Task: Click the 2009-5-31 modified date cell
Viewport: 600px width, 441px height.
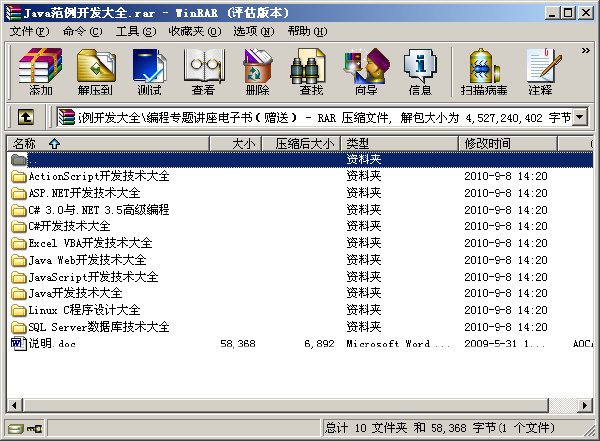Action: coord(504,344)
